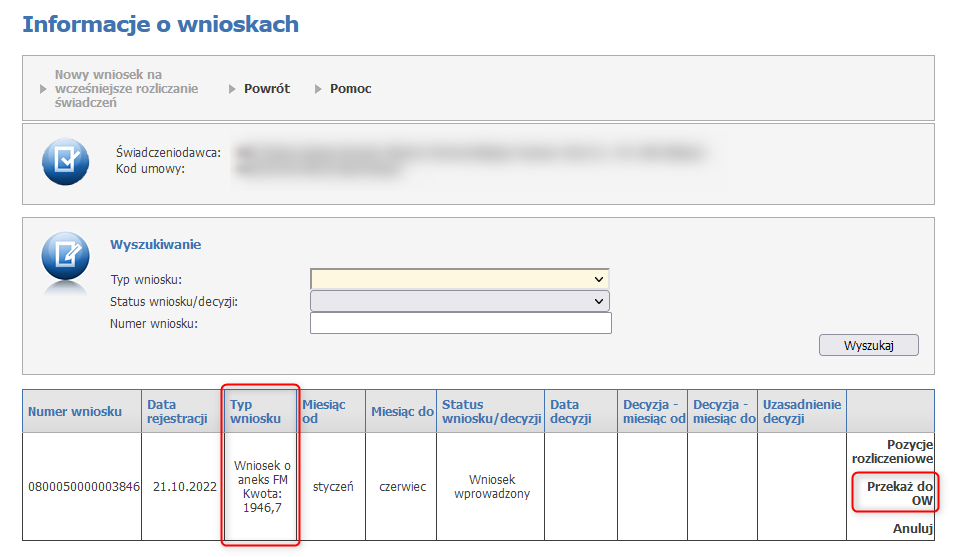Open Nowy wniosek na wcześniejsze rozliczanie świadczeń
This screenshot has width=954, height=557.
pos(125,88)
